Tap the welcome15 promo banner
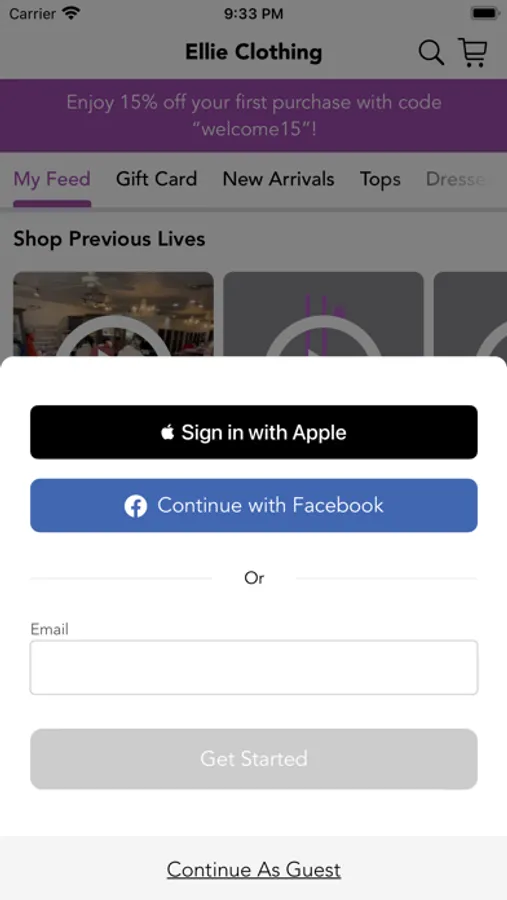The image size is (507, 900). (x=253, y=115)
